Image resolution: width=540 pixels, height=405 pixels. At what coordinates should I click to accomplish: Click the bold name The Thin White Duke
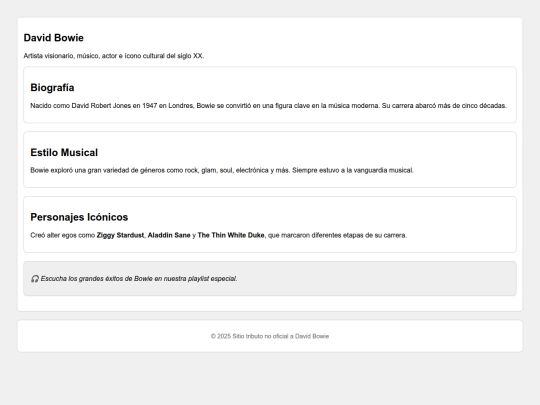231,235
